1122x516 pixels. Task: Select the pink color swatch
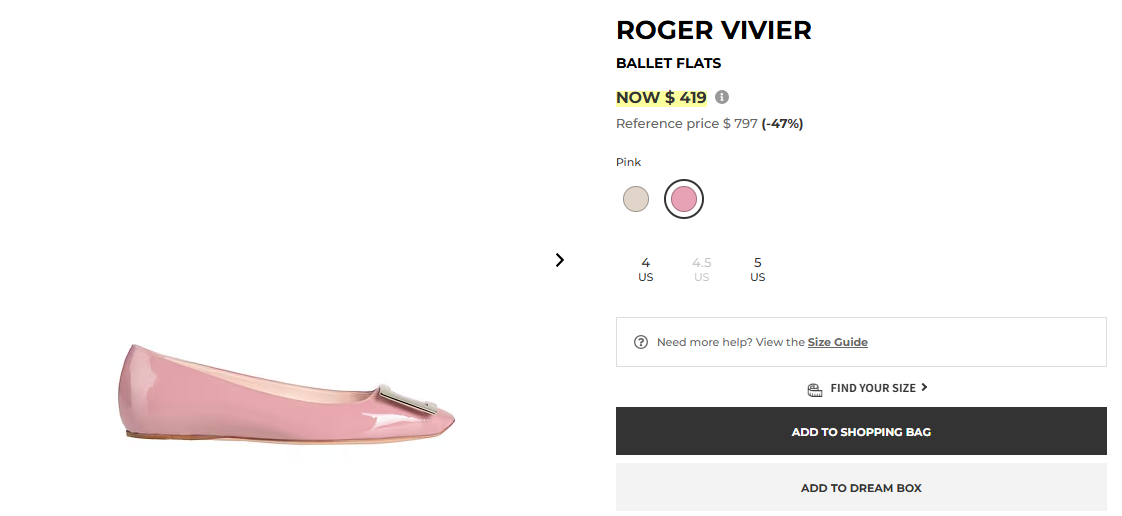[684, 199]
